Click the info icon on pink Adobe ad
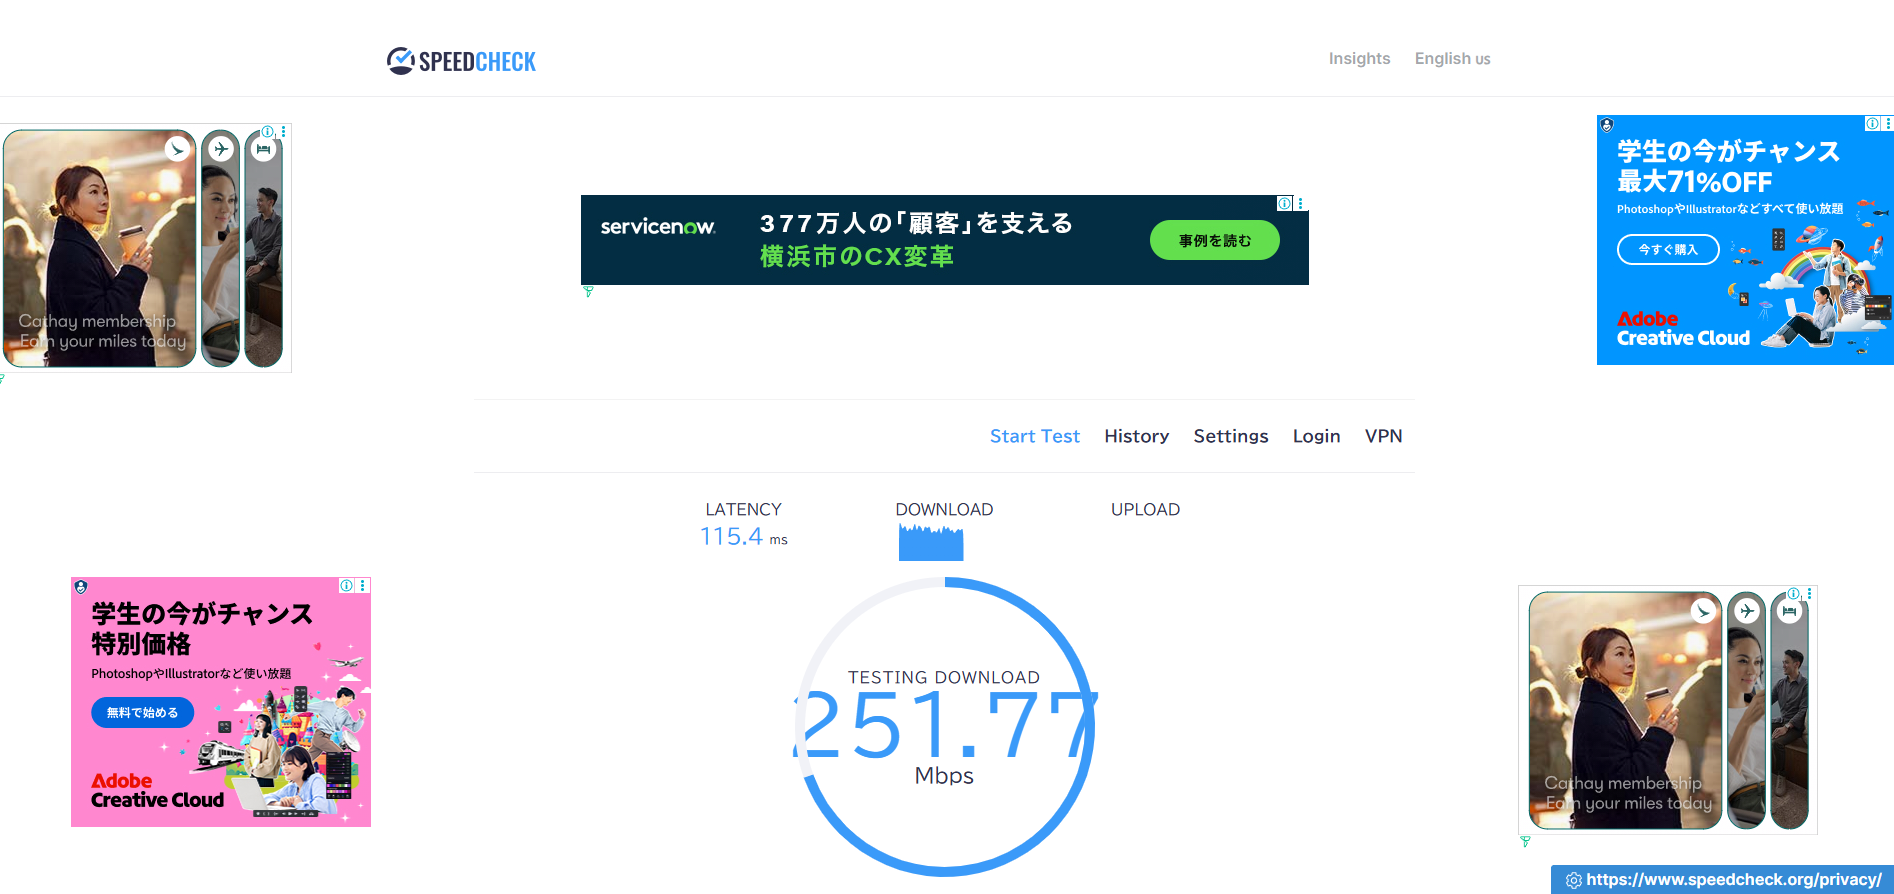The width and height of the screenshot is (1894, 894). point(345,586)
